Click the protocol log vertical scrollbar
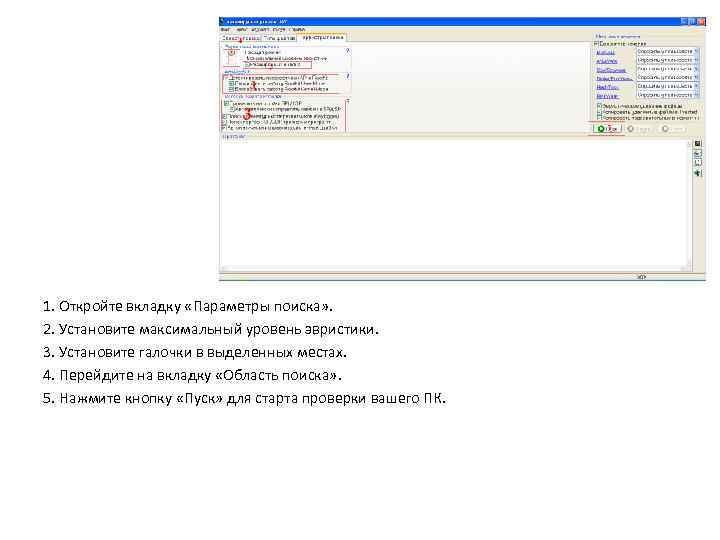 [x=689, y=203]
